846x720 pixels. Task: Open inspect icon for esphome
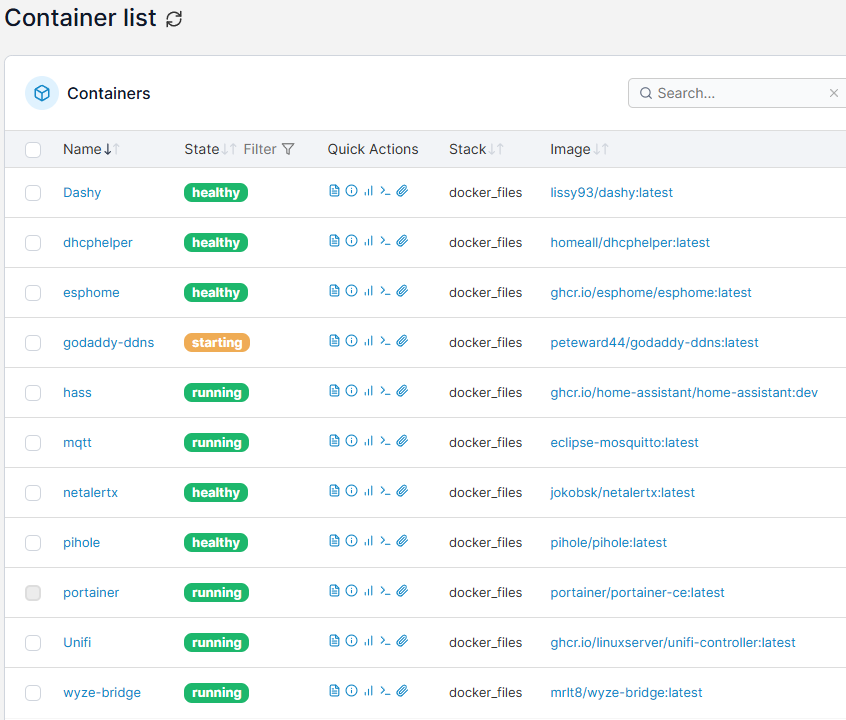351,291
